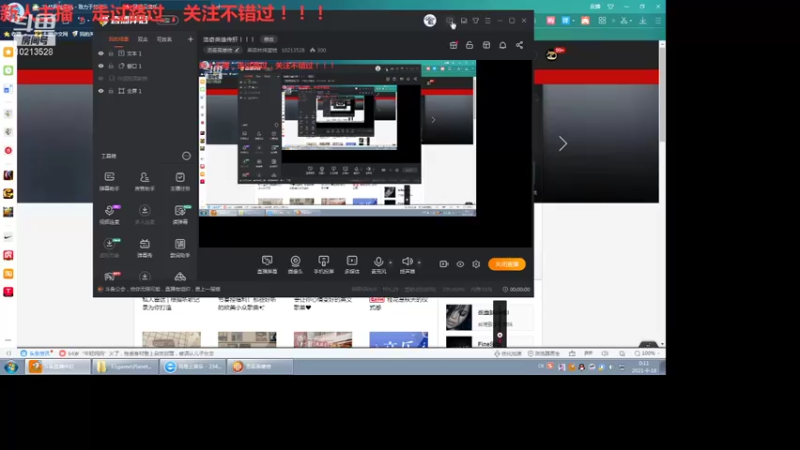Click the 100% zoom control in browser status bar
Viewport: 800px width, 450px height.
click(x=645, y=353)
